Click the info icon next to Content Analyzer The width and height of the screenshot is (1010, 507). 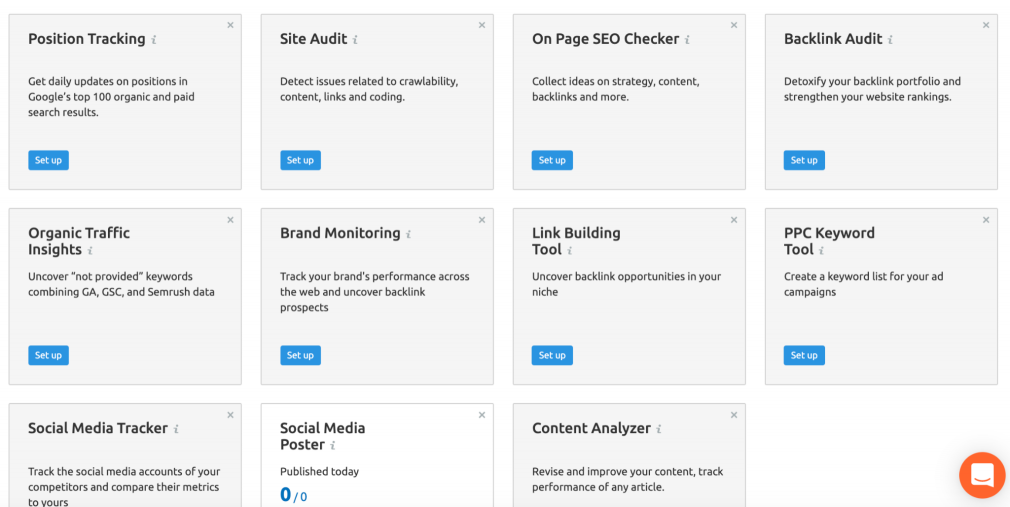pos(659,429)
